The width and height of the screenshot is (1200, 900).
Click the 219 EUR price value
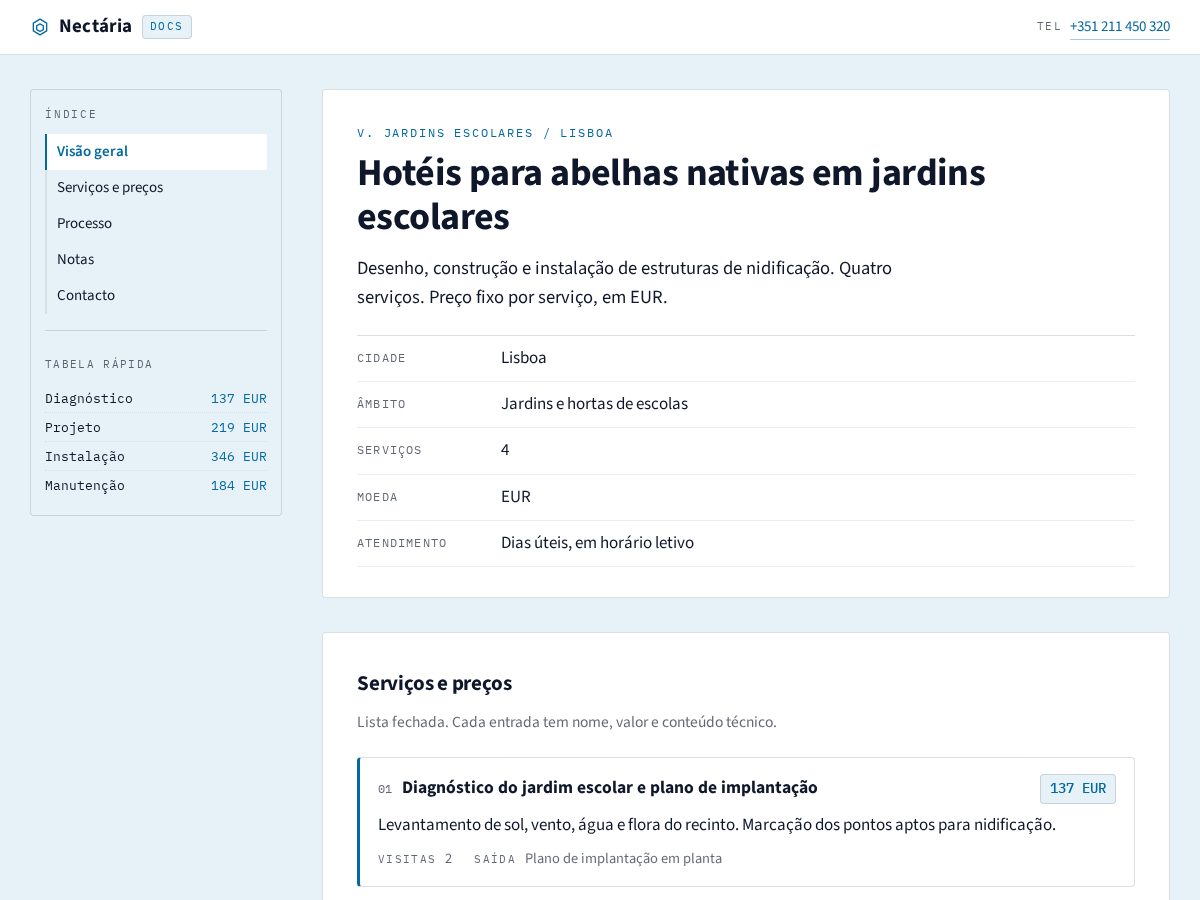(x=238, y=428)
